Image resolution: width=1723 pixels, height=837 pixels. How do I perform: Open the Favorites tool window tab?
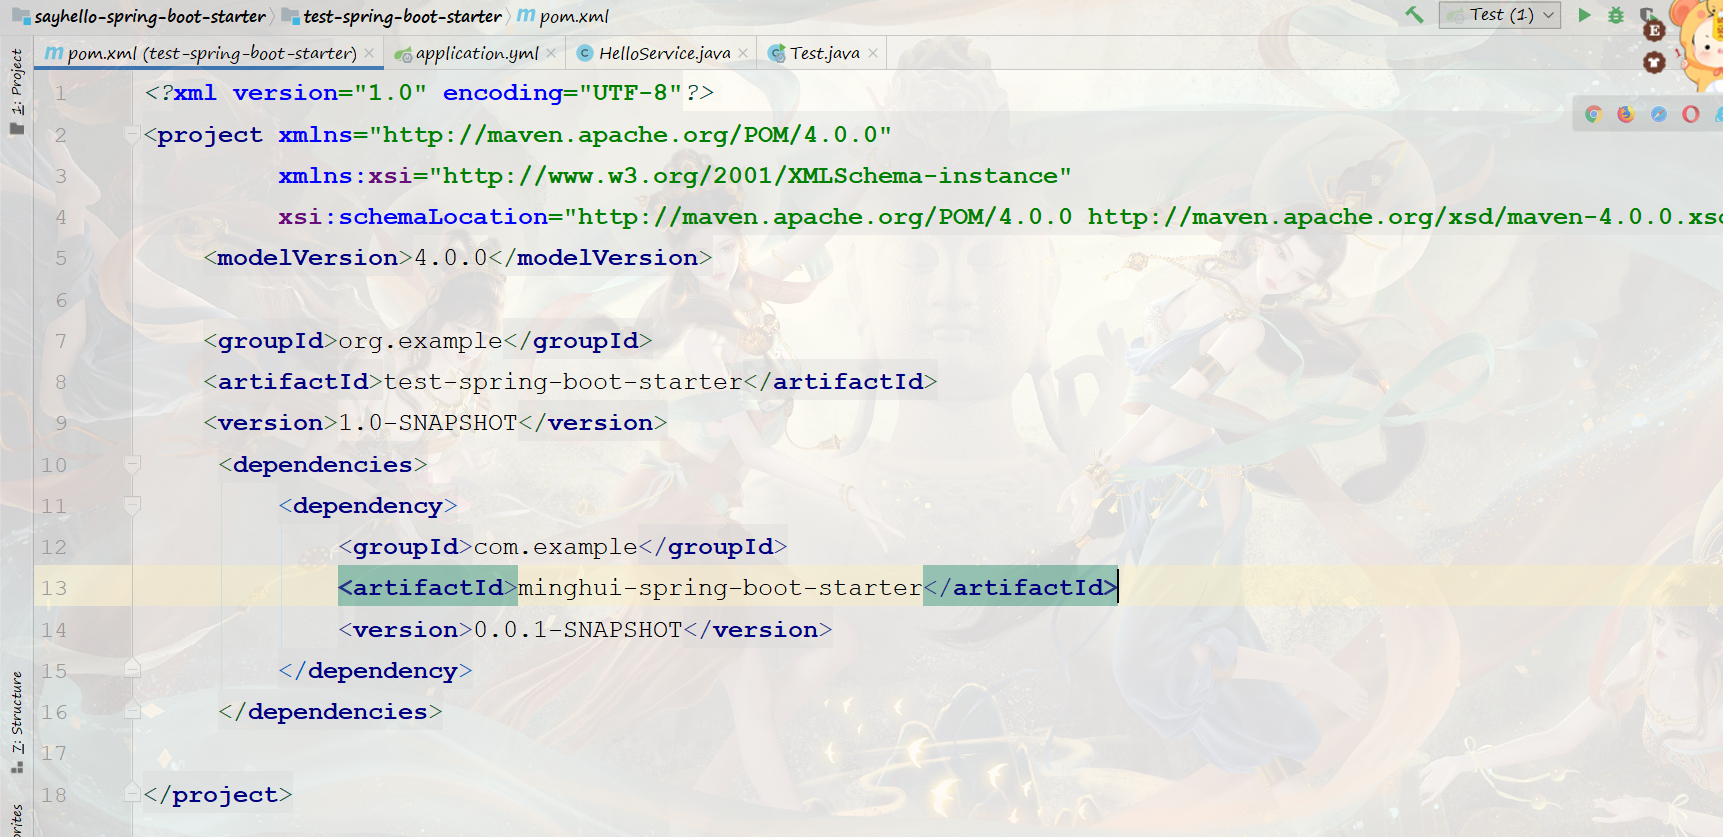16,820
